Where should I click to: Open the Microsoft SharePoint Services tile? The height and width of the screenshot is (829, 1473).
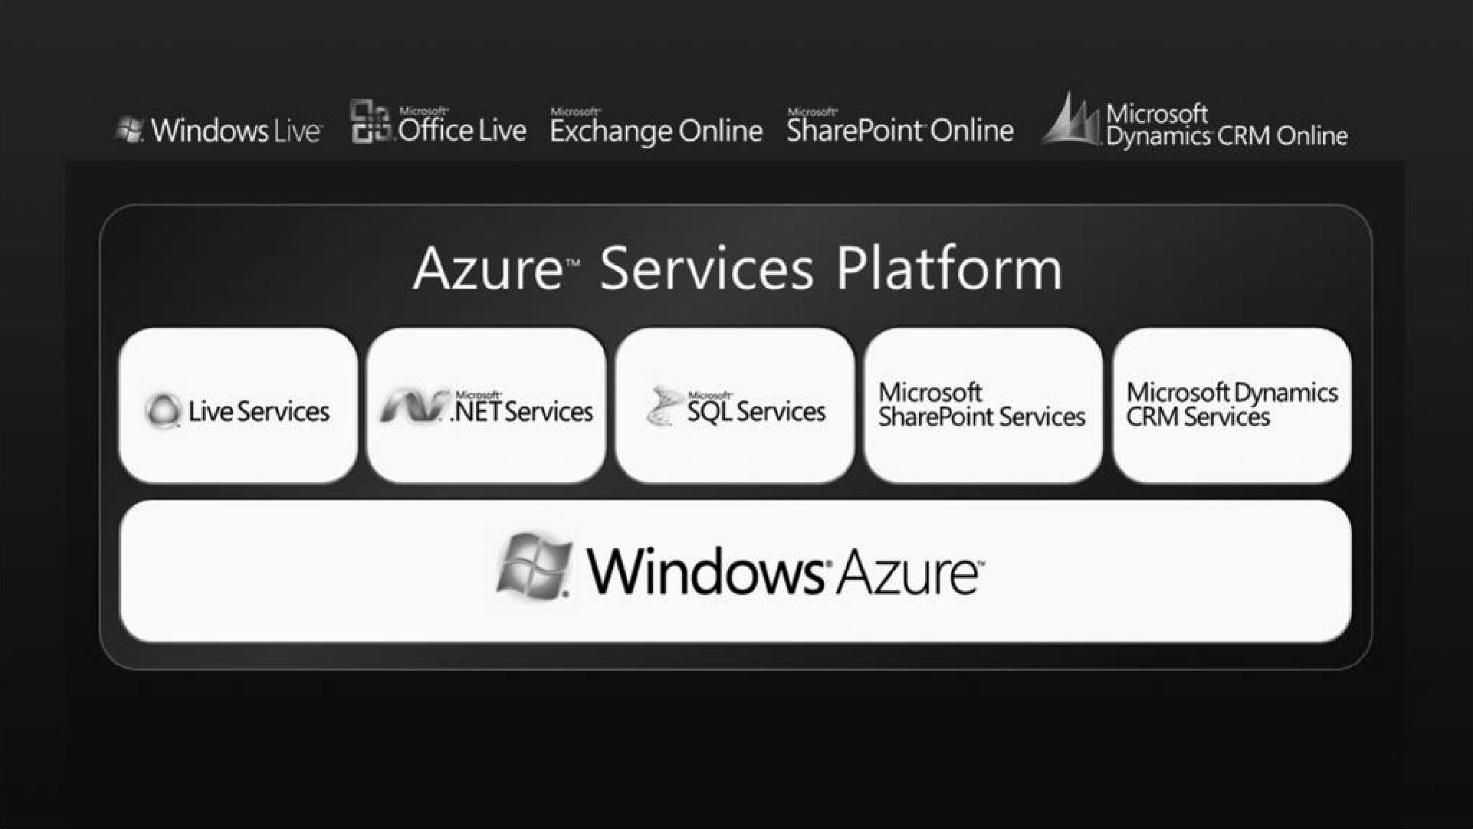pyautogui.click(x=983, y=406)
